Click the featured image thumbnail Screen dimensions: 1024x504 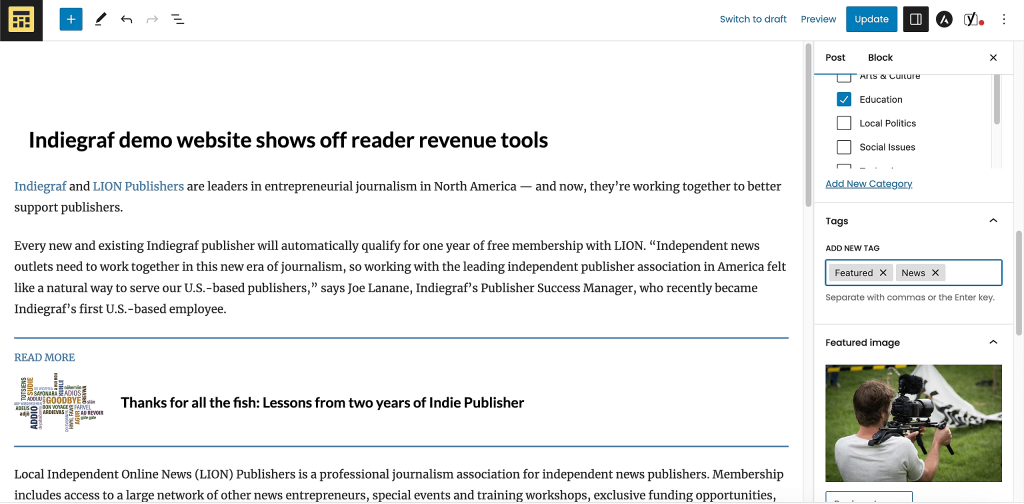tap(913, 423)
